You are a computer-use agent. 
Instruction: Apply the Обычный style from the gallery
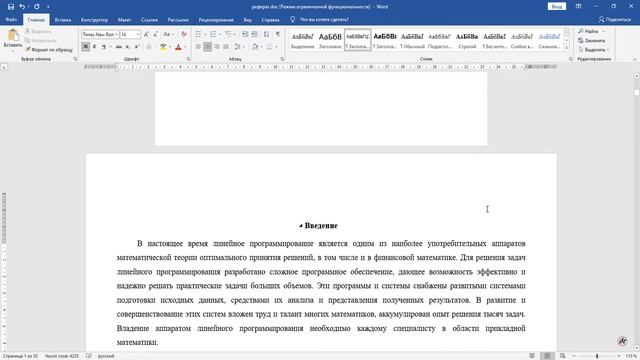pyautogui.click(x=412, y=40)
